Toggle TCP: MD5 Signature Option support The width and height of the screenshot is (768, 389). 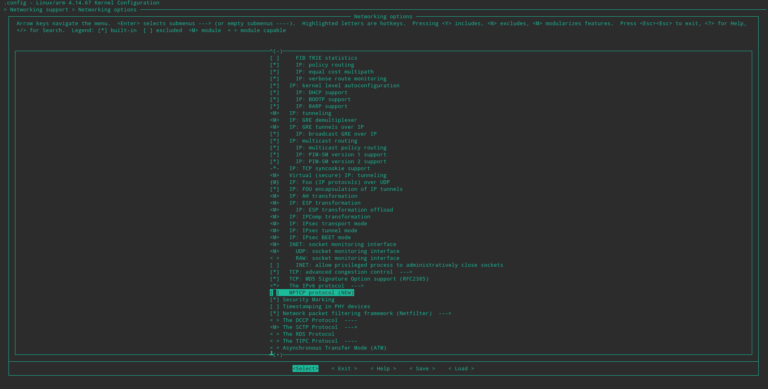[349, 278]
